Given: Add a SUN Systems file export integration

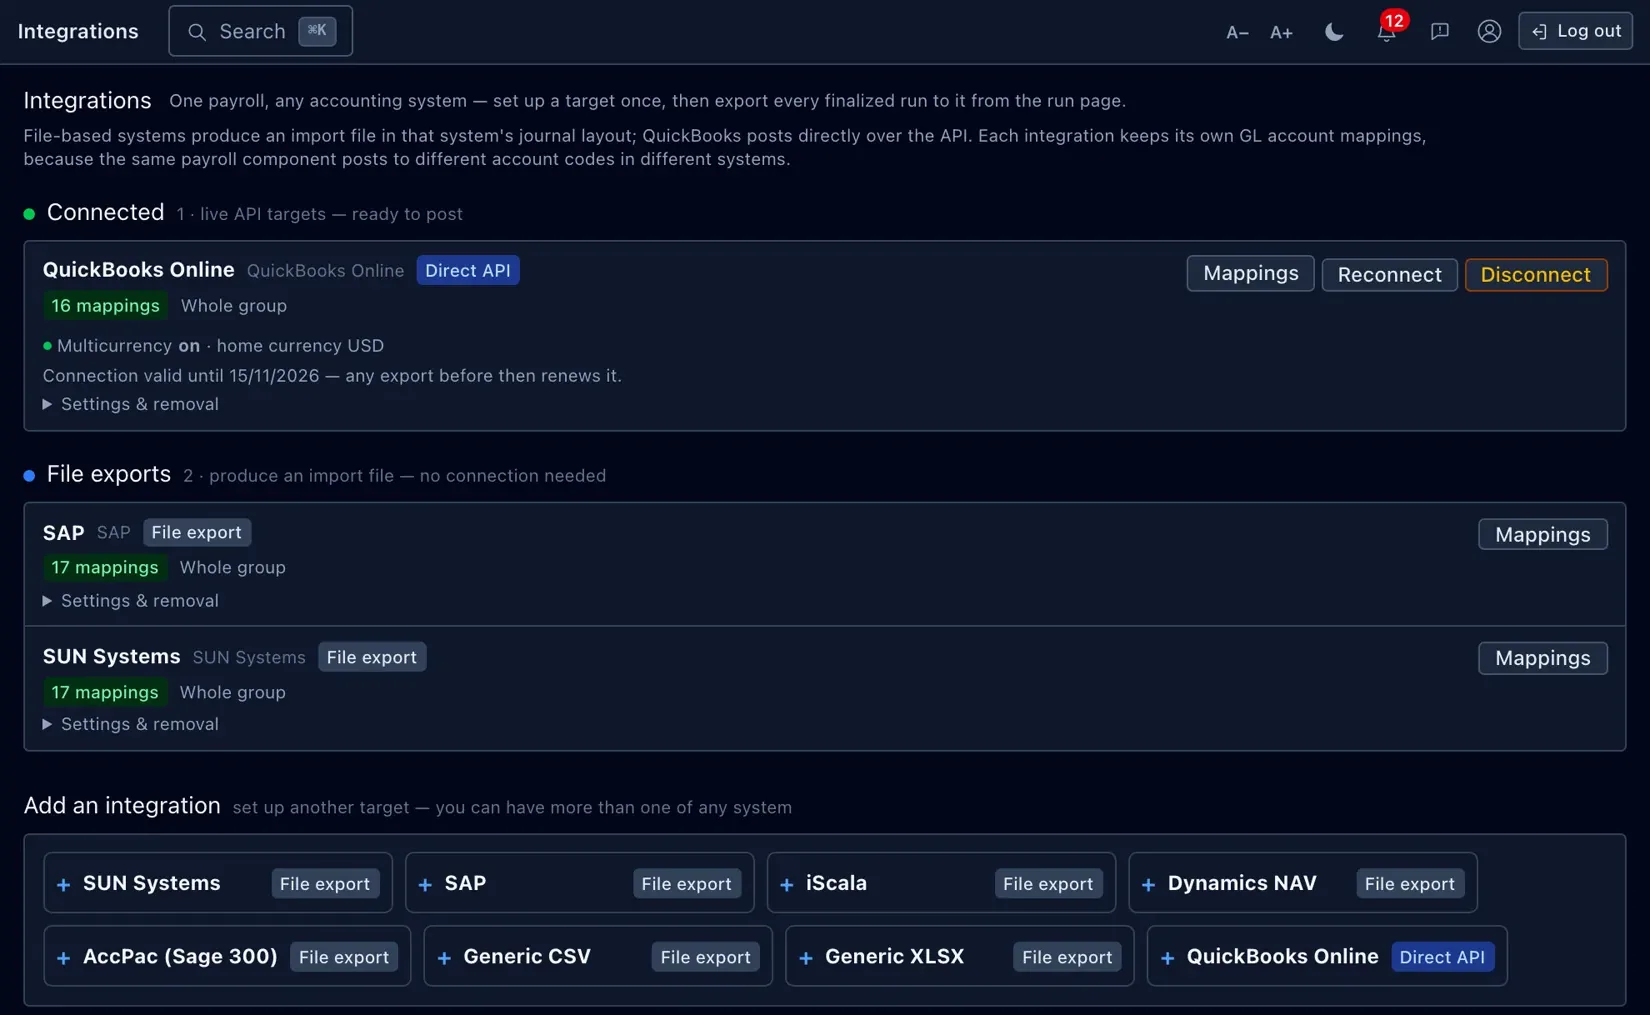Looking at the screenshot, I should point(218,883).
